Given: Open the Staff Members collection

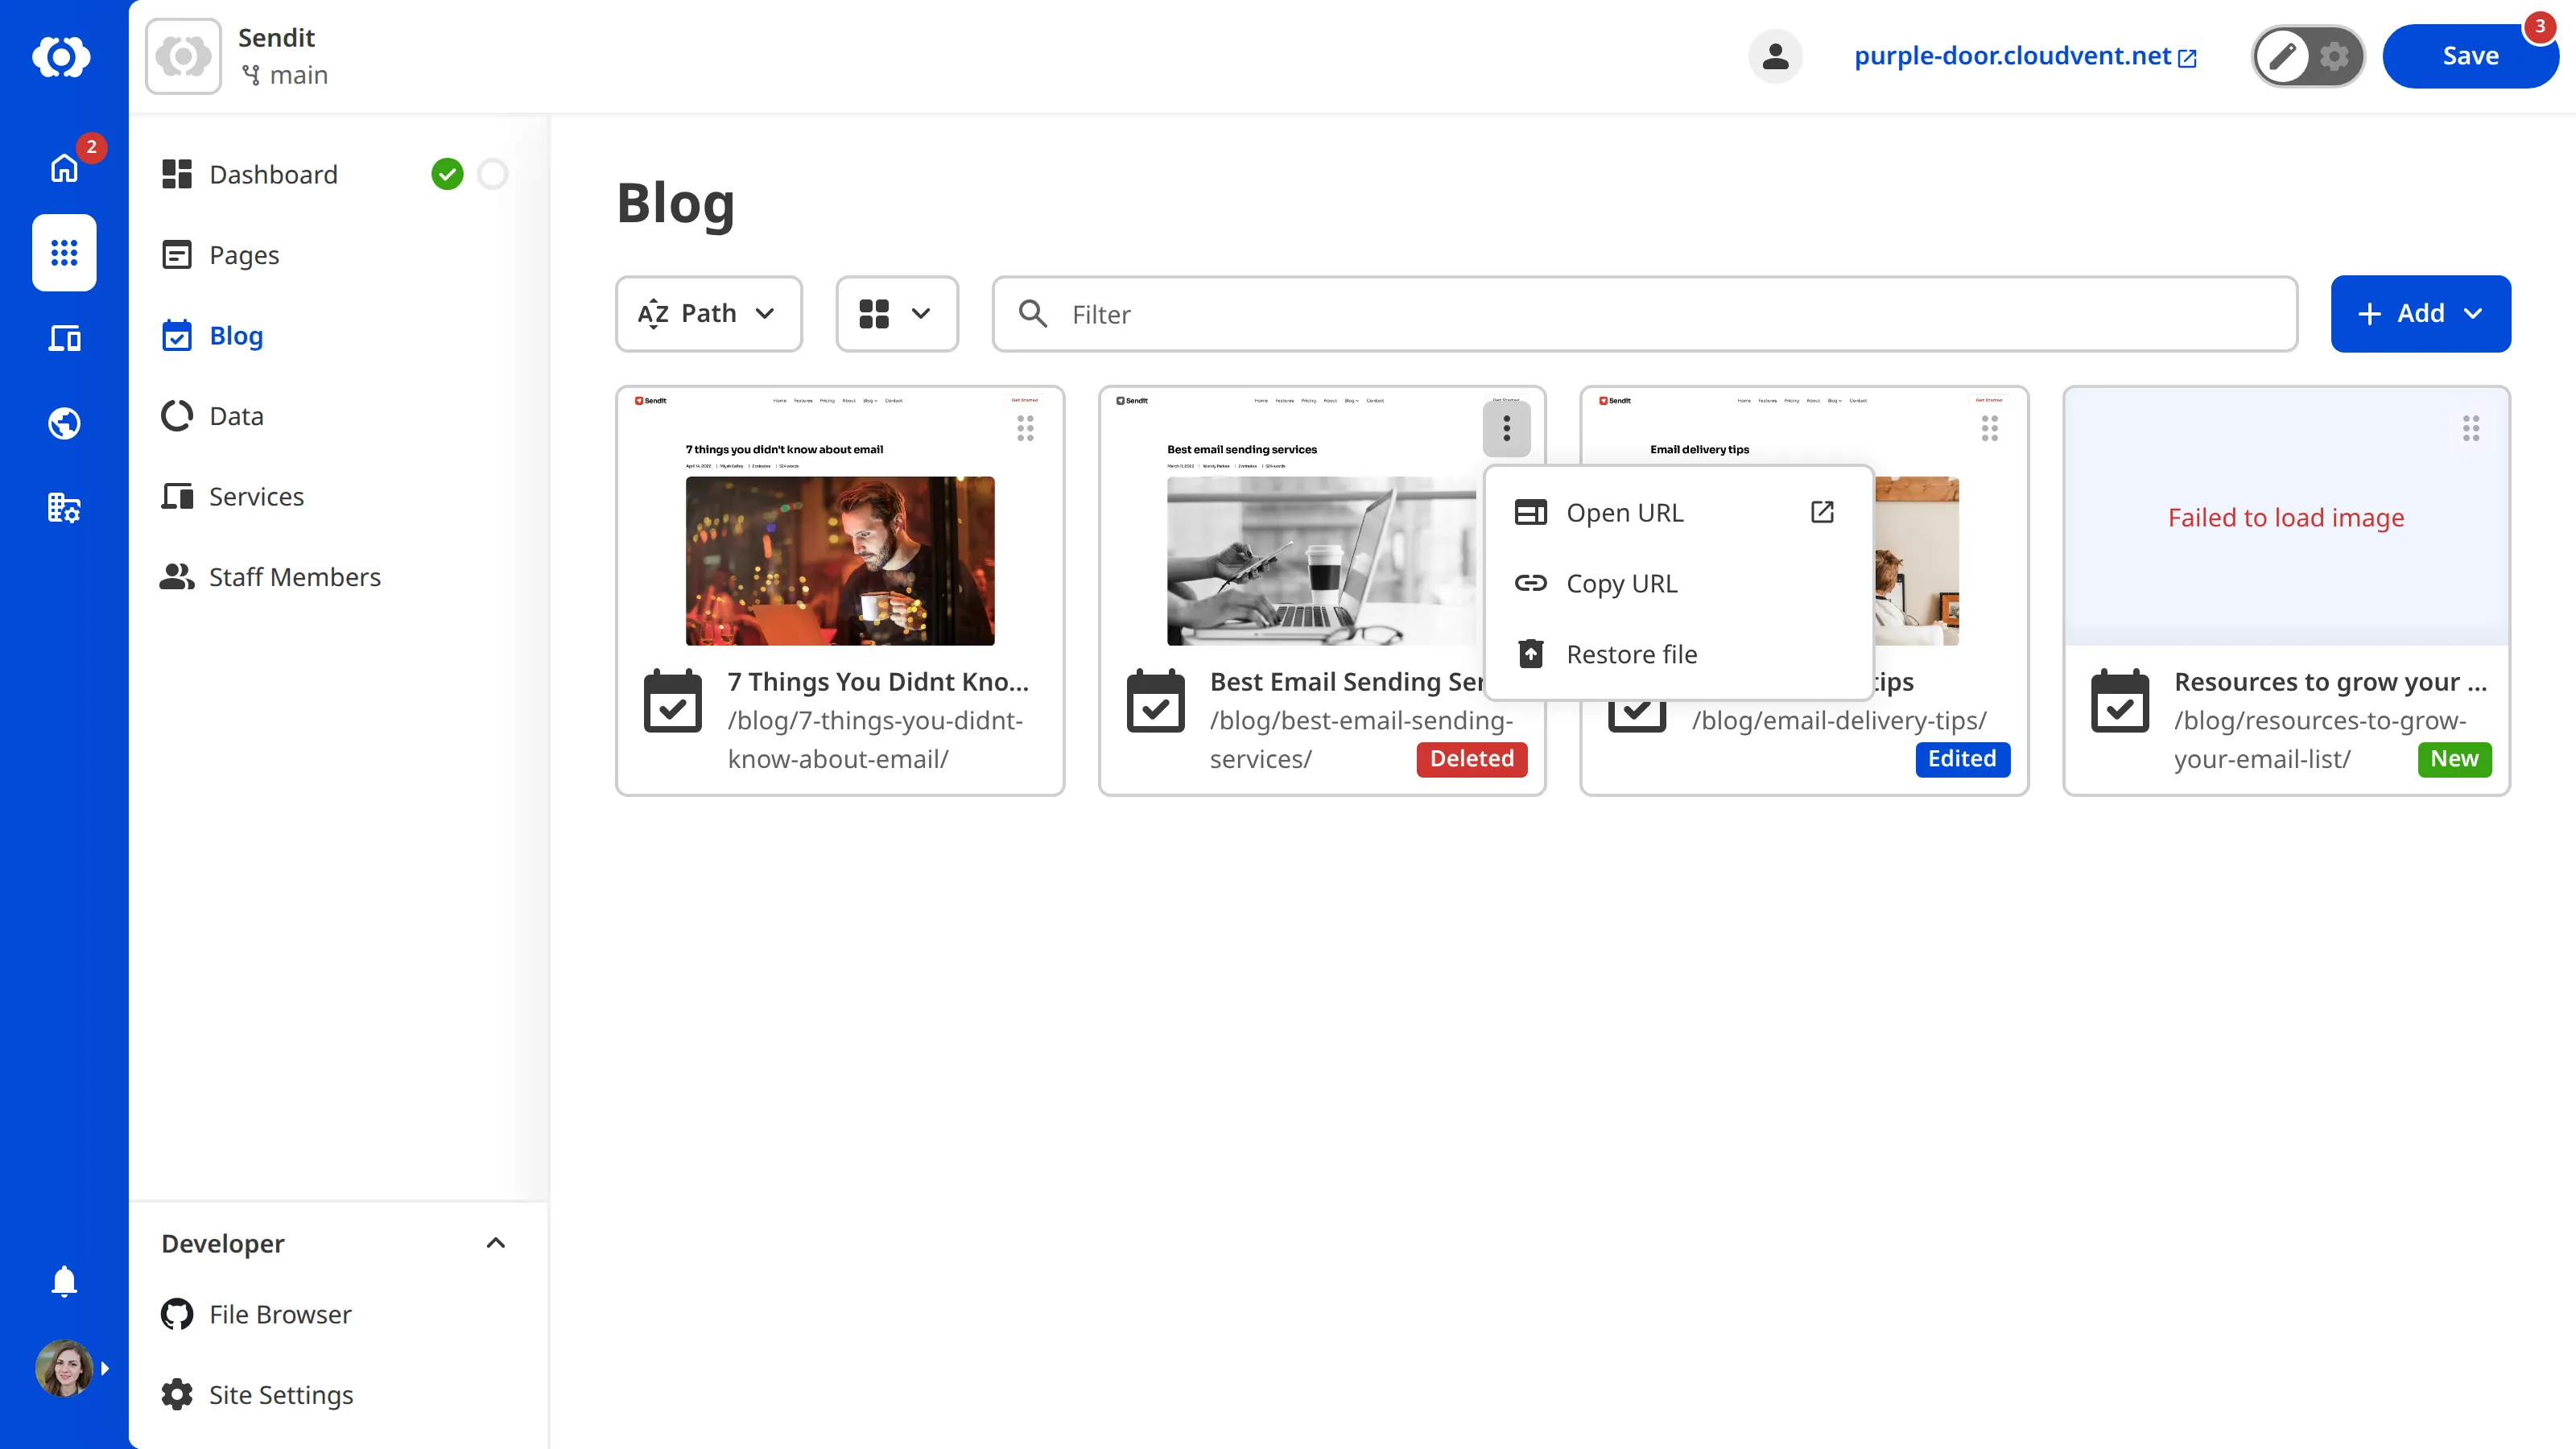Looking at the screenshot, I should (294, 576).
